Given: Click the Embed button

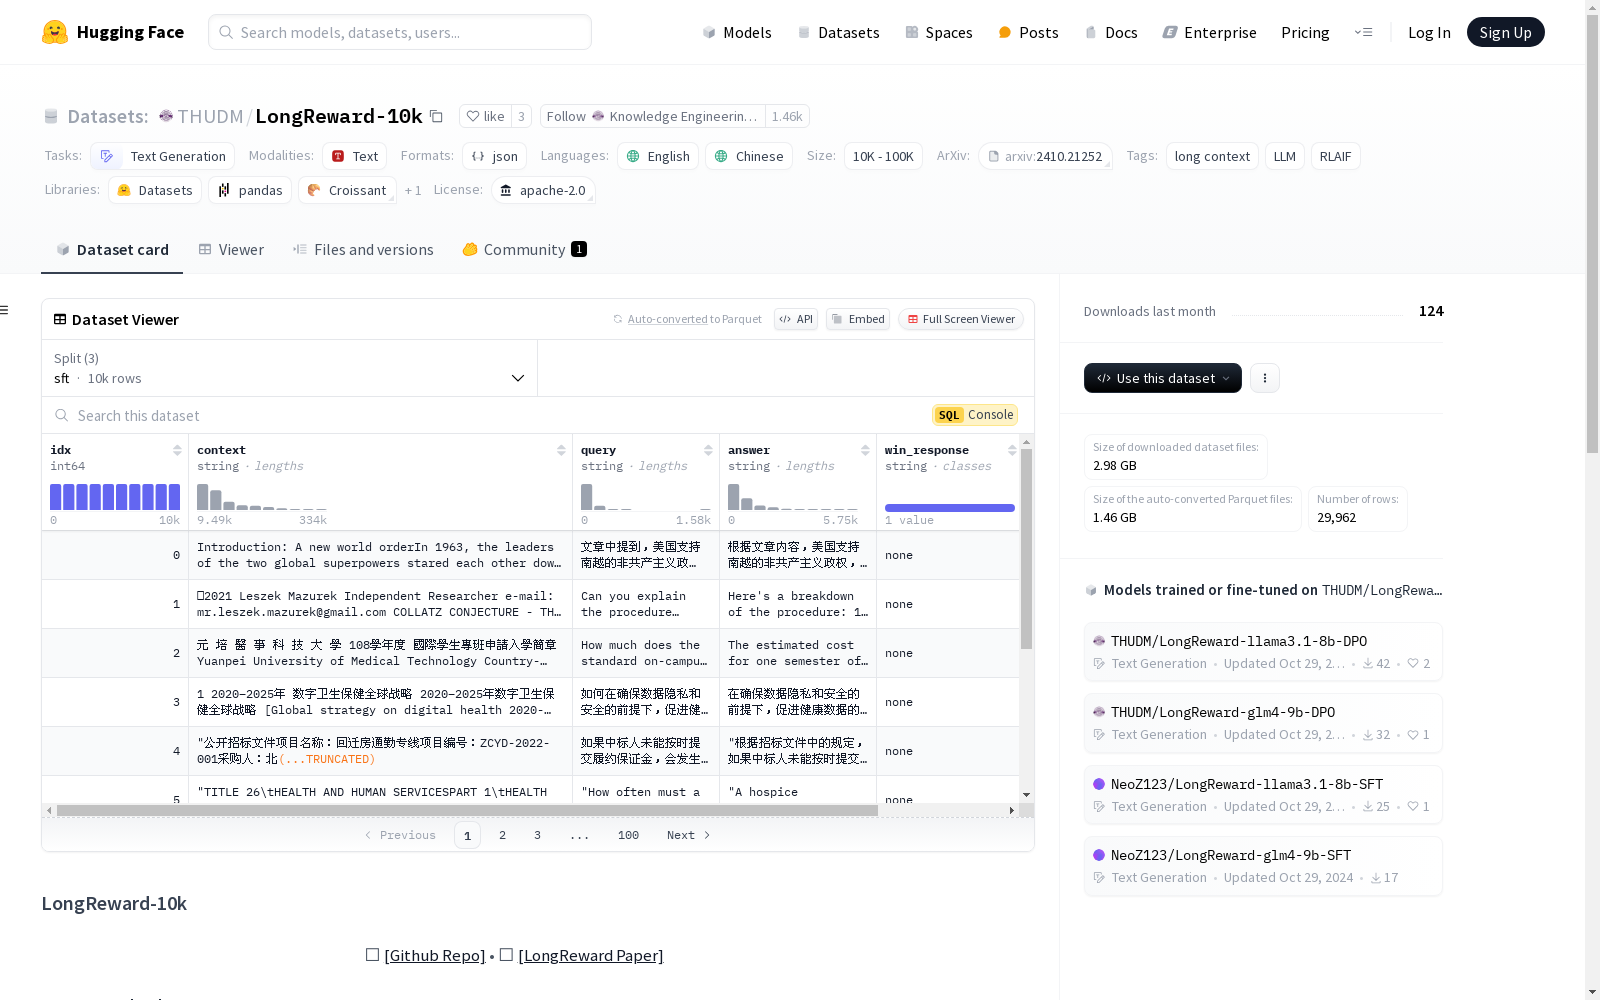Looking at the screenshot, I should coord(858,319).
